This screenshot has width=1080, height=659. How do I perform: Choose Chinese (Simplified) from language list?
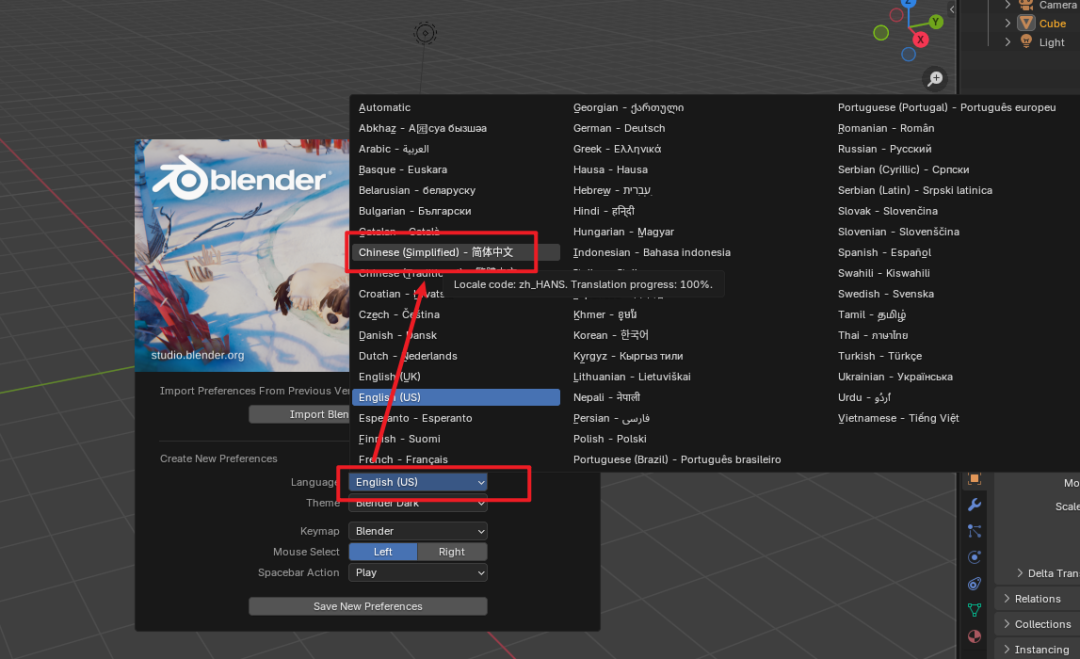click(436, 252)
